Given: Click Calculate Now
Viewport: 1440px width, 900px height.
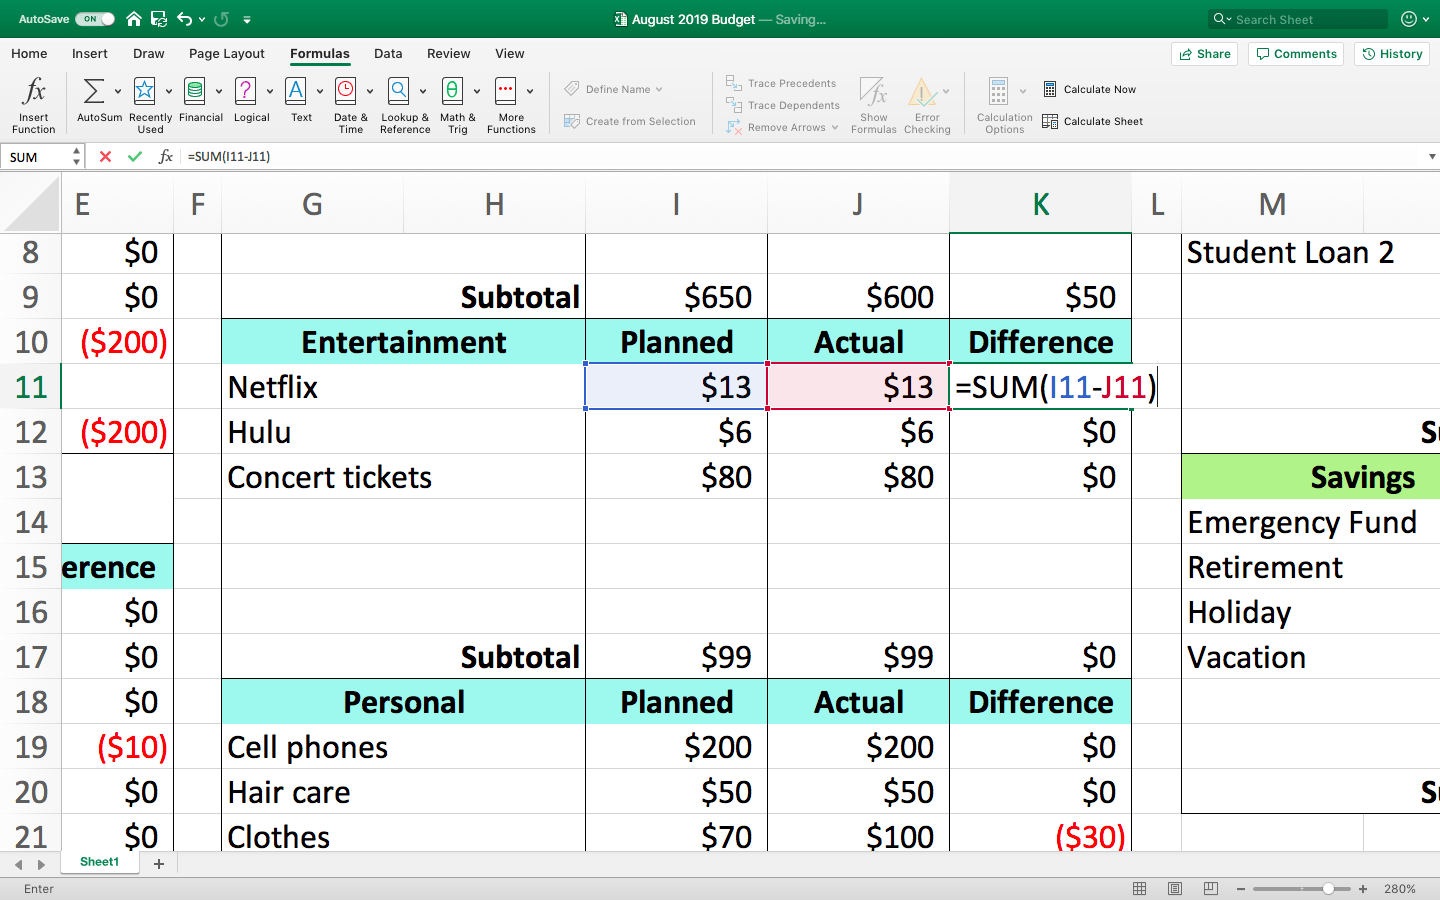Looking at the screenshot, I should [1089, 89].
